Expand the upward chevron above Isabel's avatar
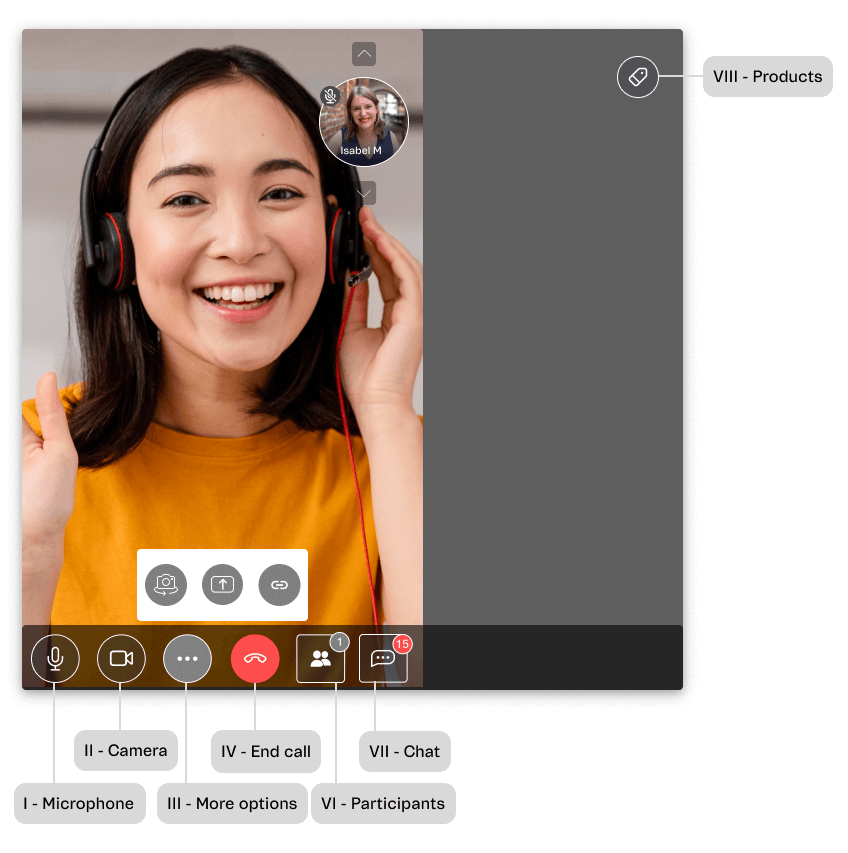This screenshot has width=848, height=853. point(364,54)
